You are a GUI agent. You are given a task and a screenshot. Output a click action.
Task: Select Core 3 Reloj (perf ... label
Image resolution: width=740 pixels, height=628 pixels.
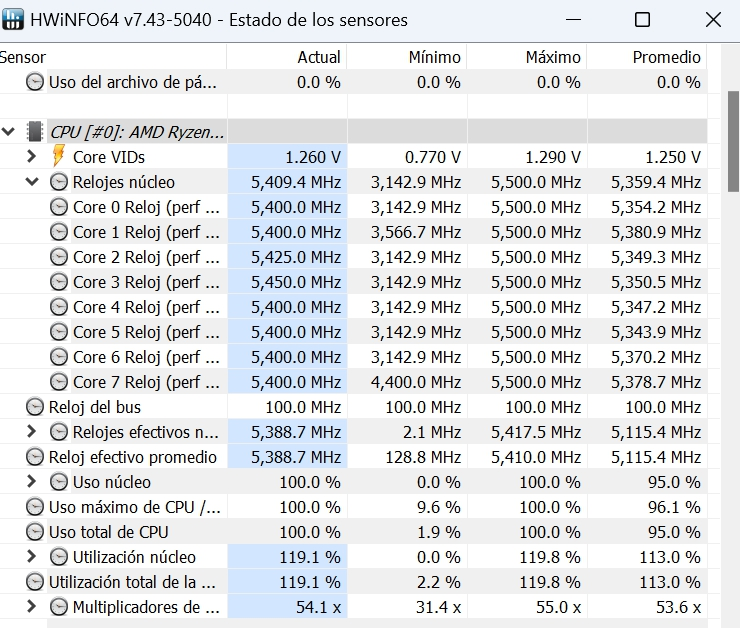pos(146,282)
